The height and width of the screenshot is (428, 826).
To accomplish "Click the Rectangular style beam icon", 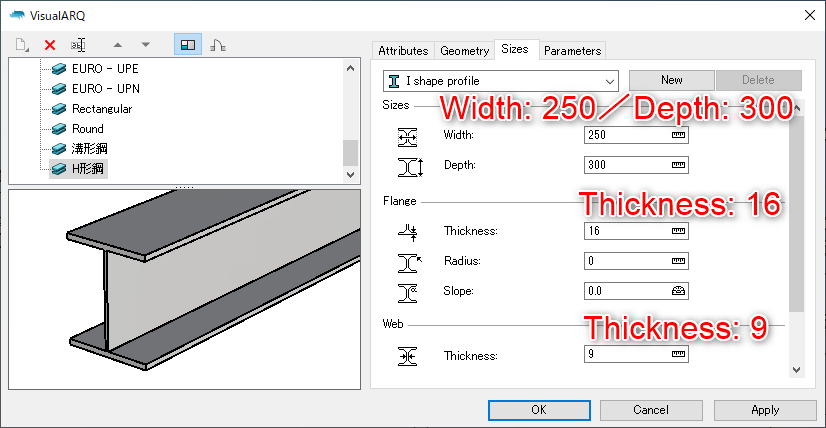I will coord(59,109).
